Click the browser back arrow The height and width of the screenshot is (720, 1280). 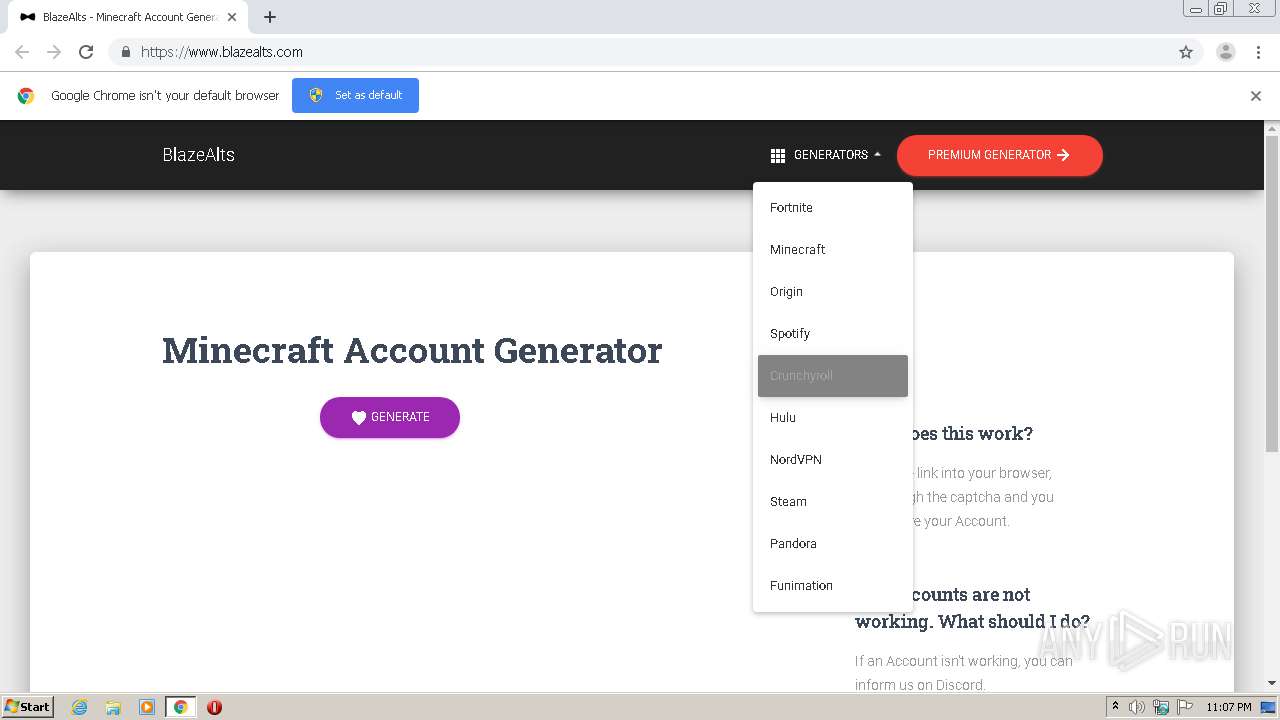(22, 52)
